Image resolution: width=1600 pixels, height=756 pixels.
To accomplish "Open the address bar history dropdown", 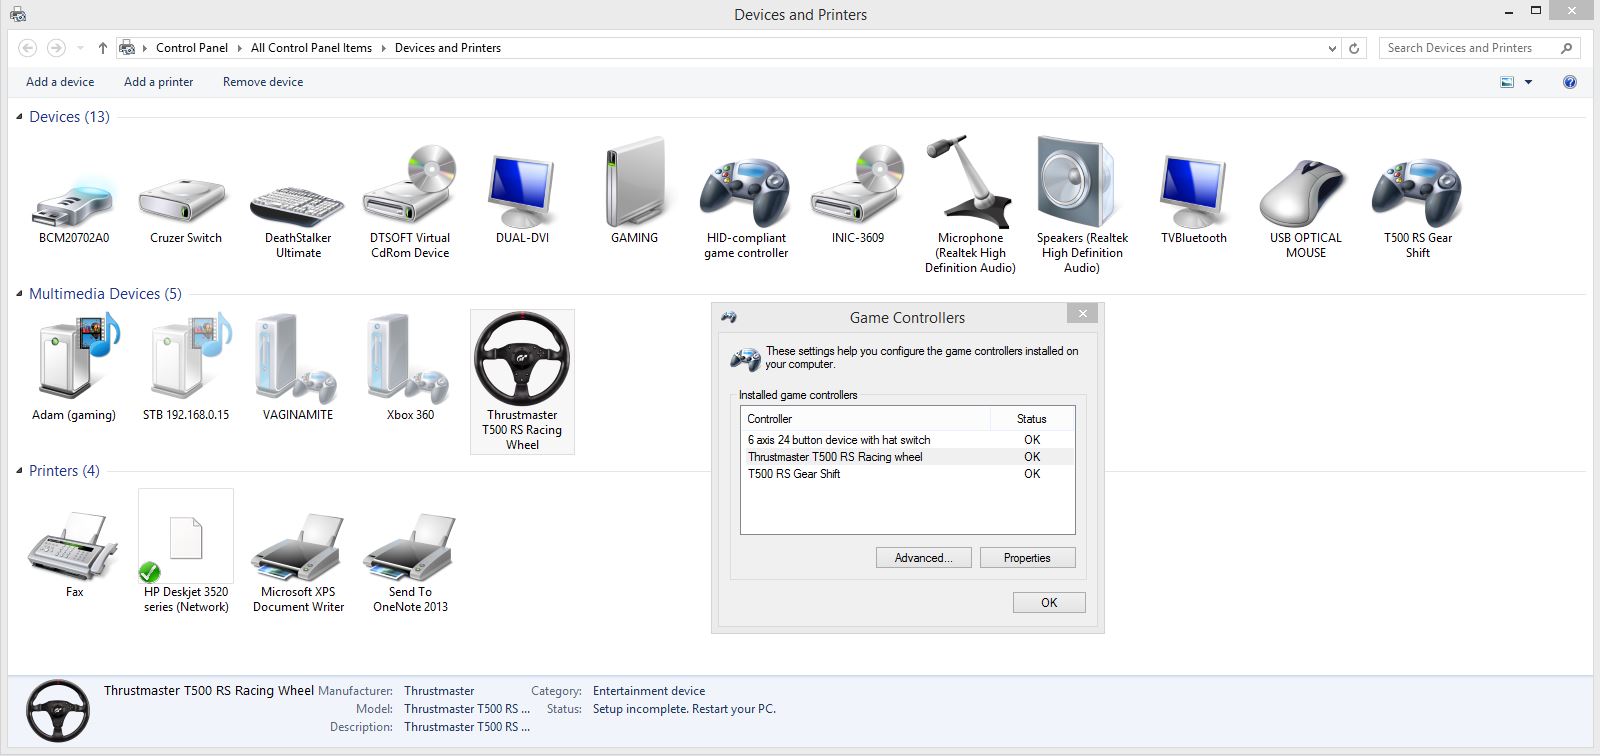I will click(1332, 48).
